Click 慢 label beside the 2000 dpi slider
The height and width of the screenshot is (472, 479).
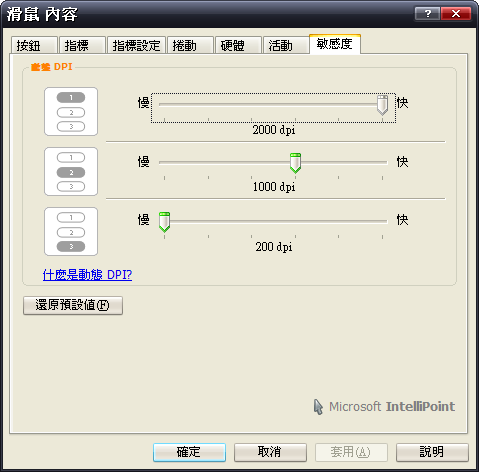tap(144, 103)
